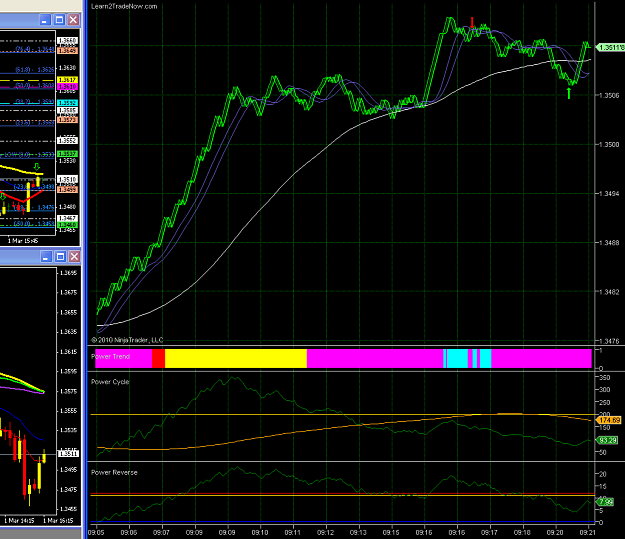
Task: Click the 09:15 time axis label
Action: click(391, 532)
